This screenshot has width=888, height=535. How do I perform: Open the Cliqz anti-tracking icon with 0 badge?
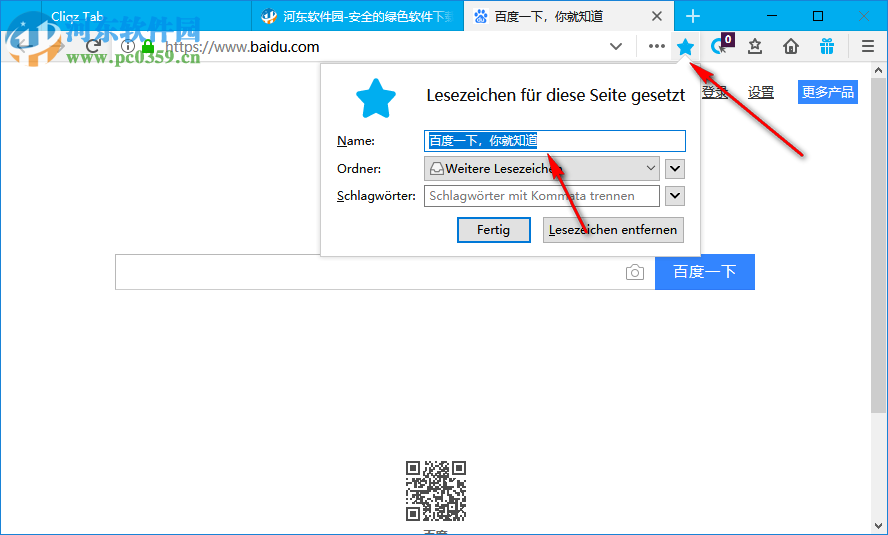click(722, 45)
